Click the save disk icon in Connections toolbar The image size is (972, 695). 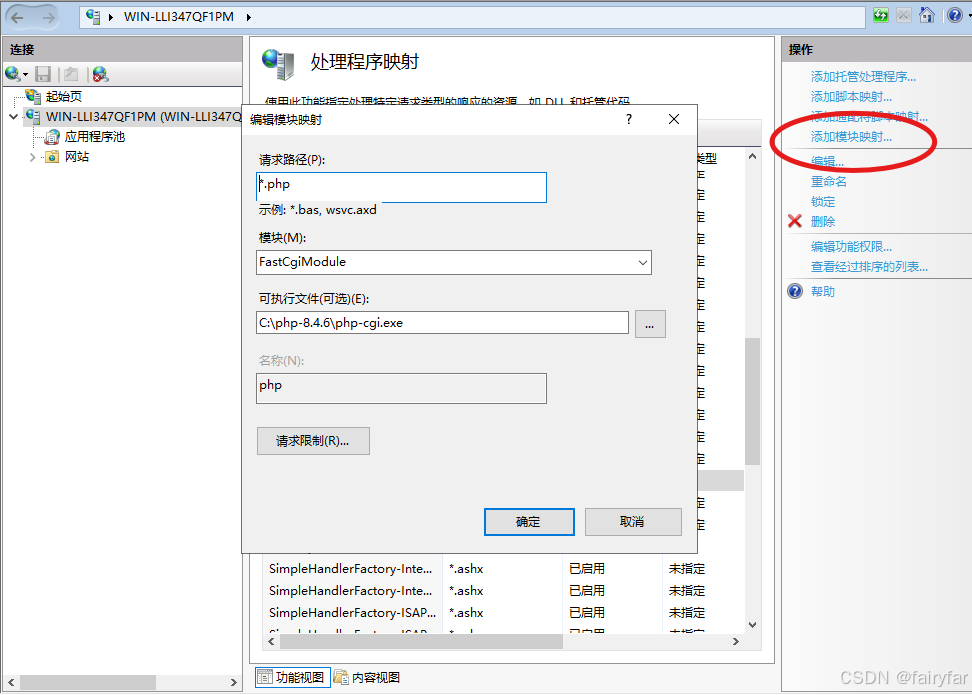[x=43, y=74]
